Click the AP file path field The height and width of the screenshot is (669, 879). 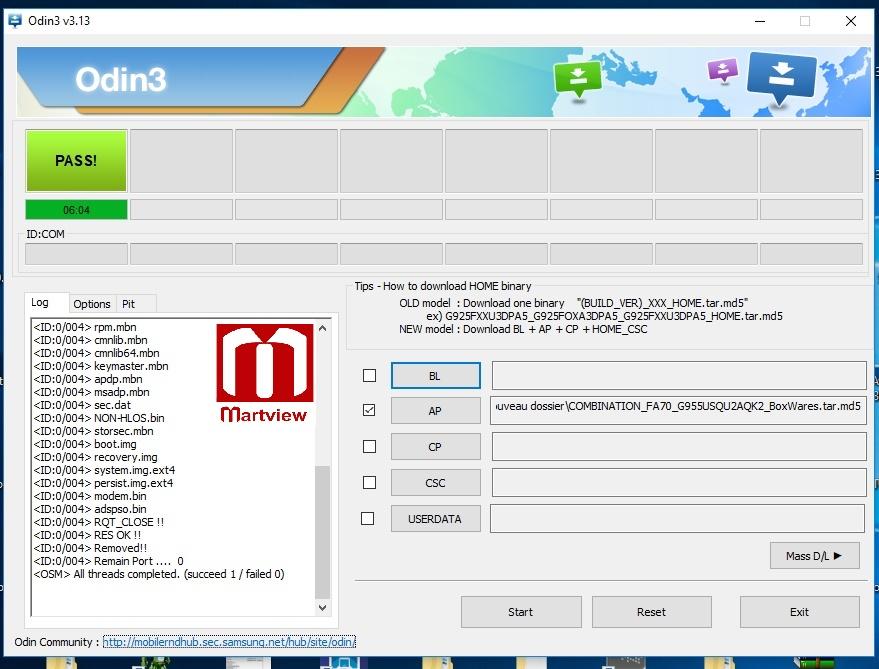[x=678, y=410]
